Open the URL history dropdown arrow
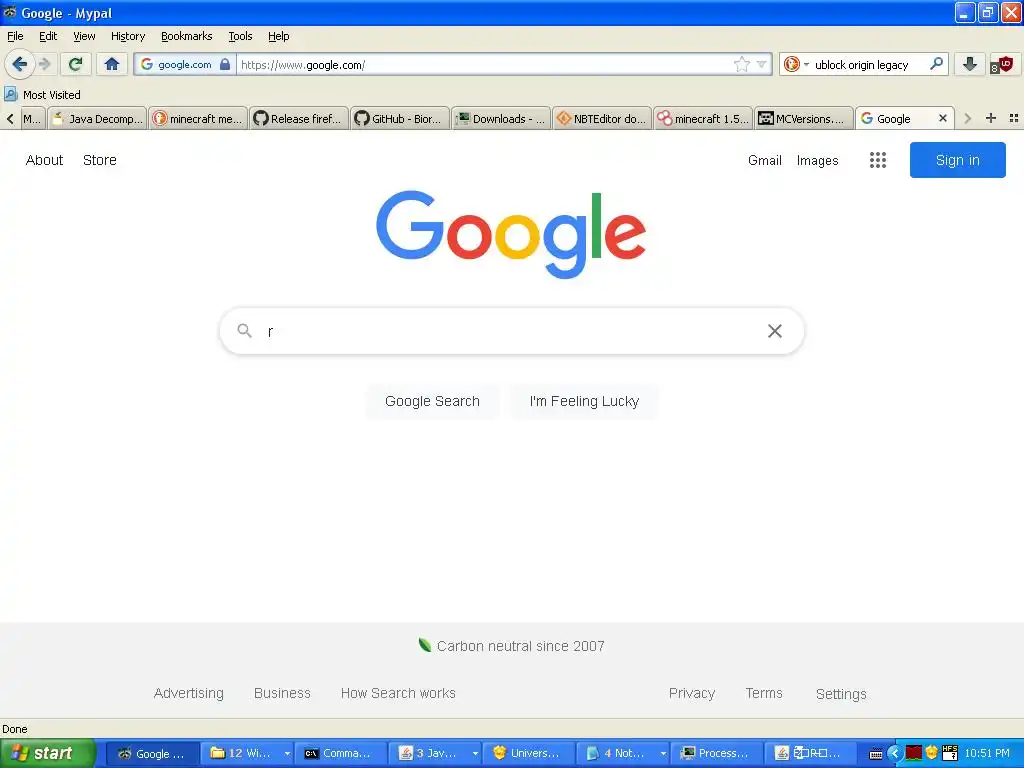Image resolution: width=1024 pixels, height=768 pixels. tap(761, 65)
